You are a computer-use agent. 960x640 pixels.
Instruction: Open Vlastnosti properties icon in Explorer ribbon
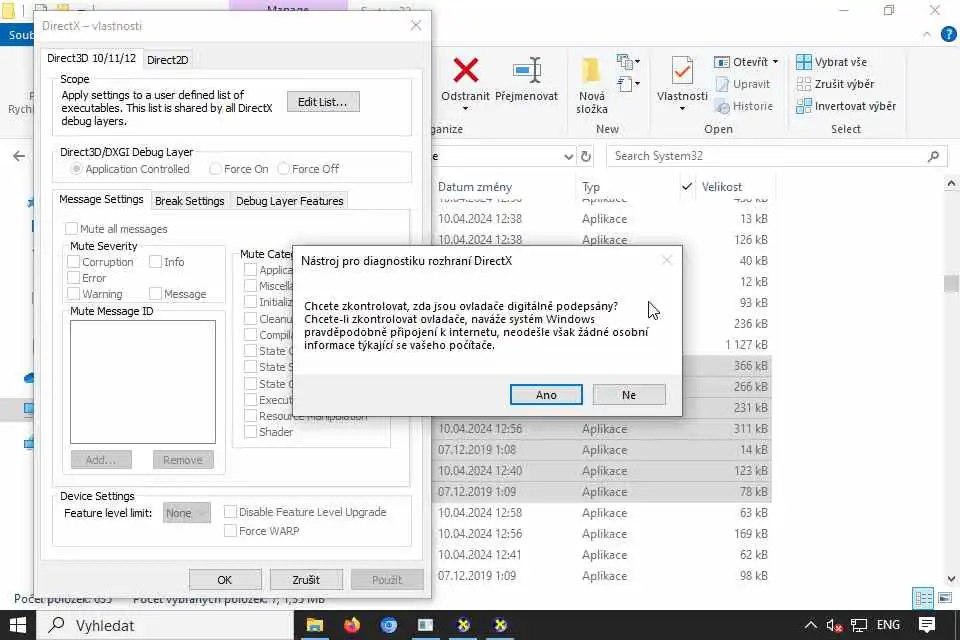click(x=682, y=70)
